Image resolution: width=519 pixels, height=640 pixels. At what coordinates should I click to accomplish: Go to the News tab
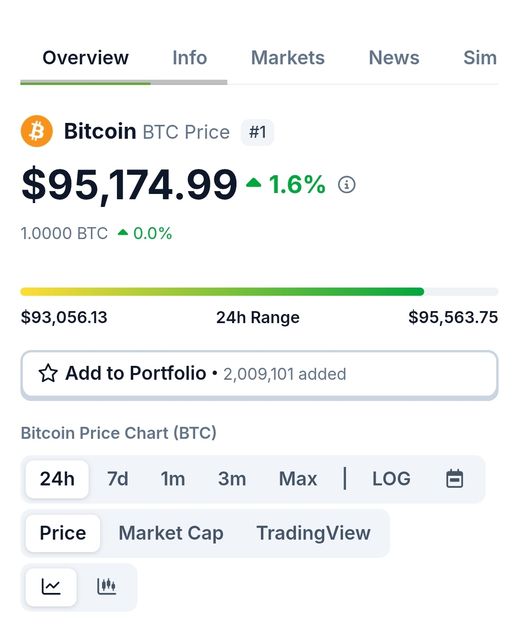[394, 58]
